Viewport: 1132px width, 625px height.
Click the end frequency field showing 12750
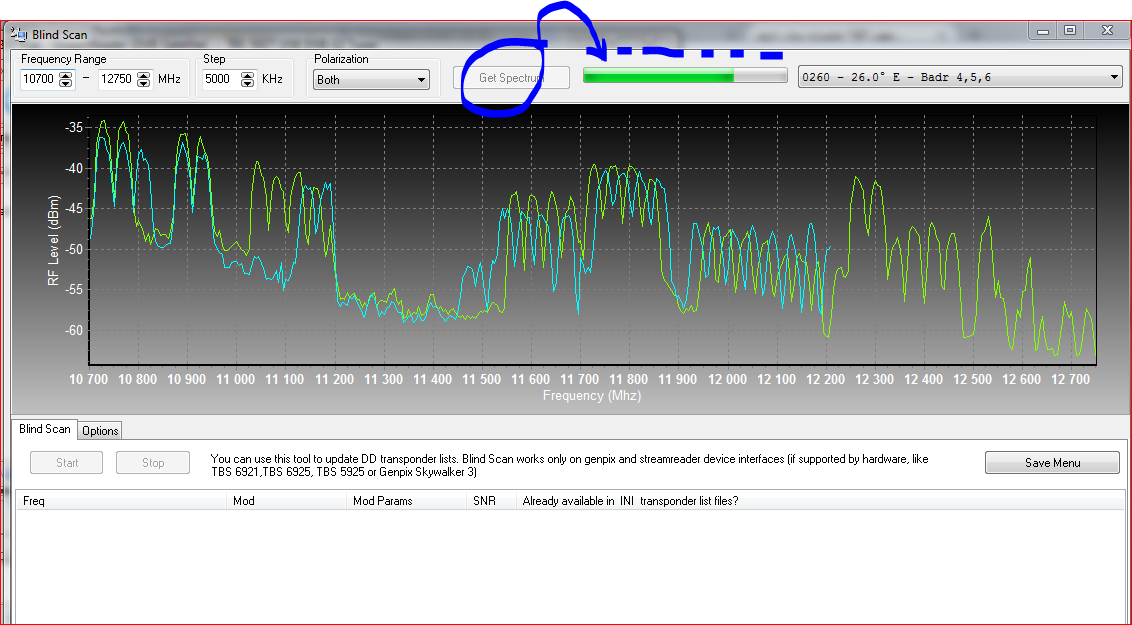tap(117, 79)
